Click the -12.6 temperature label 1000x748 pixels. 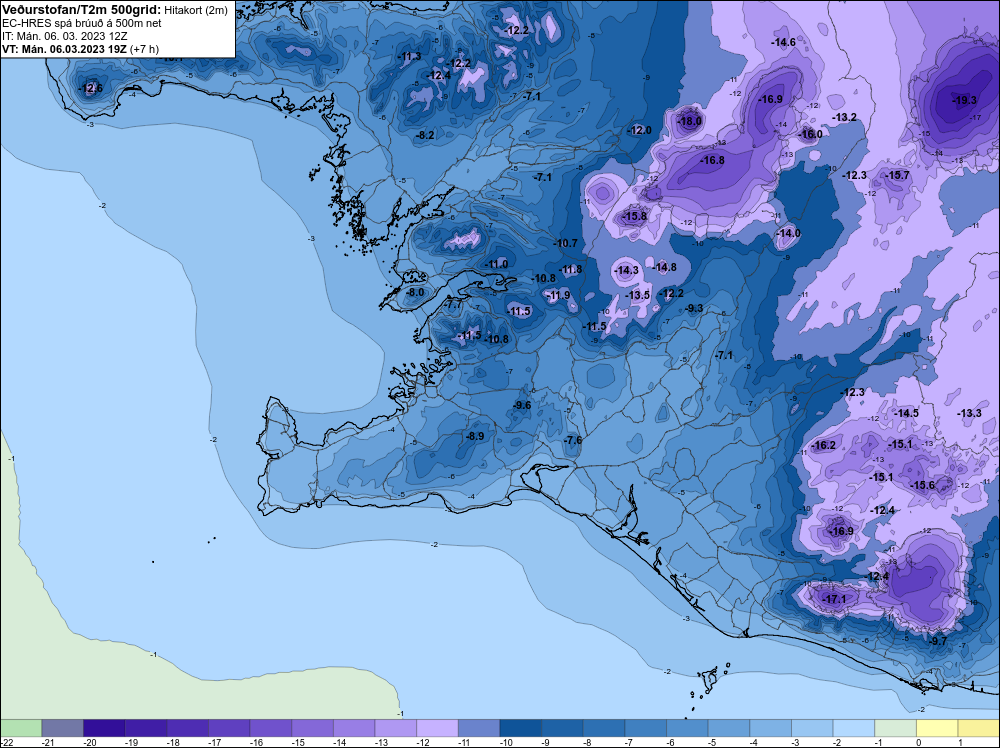91,89
